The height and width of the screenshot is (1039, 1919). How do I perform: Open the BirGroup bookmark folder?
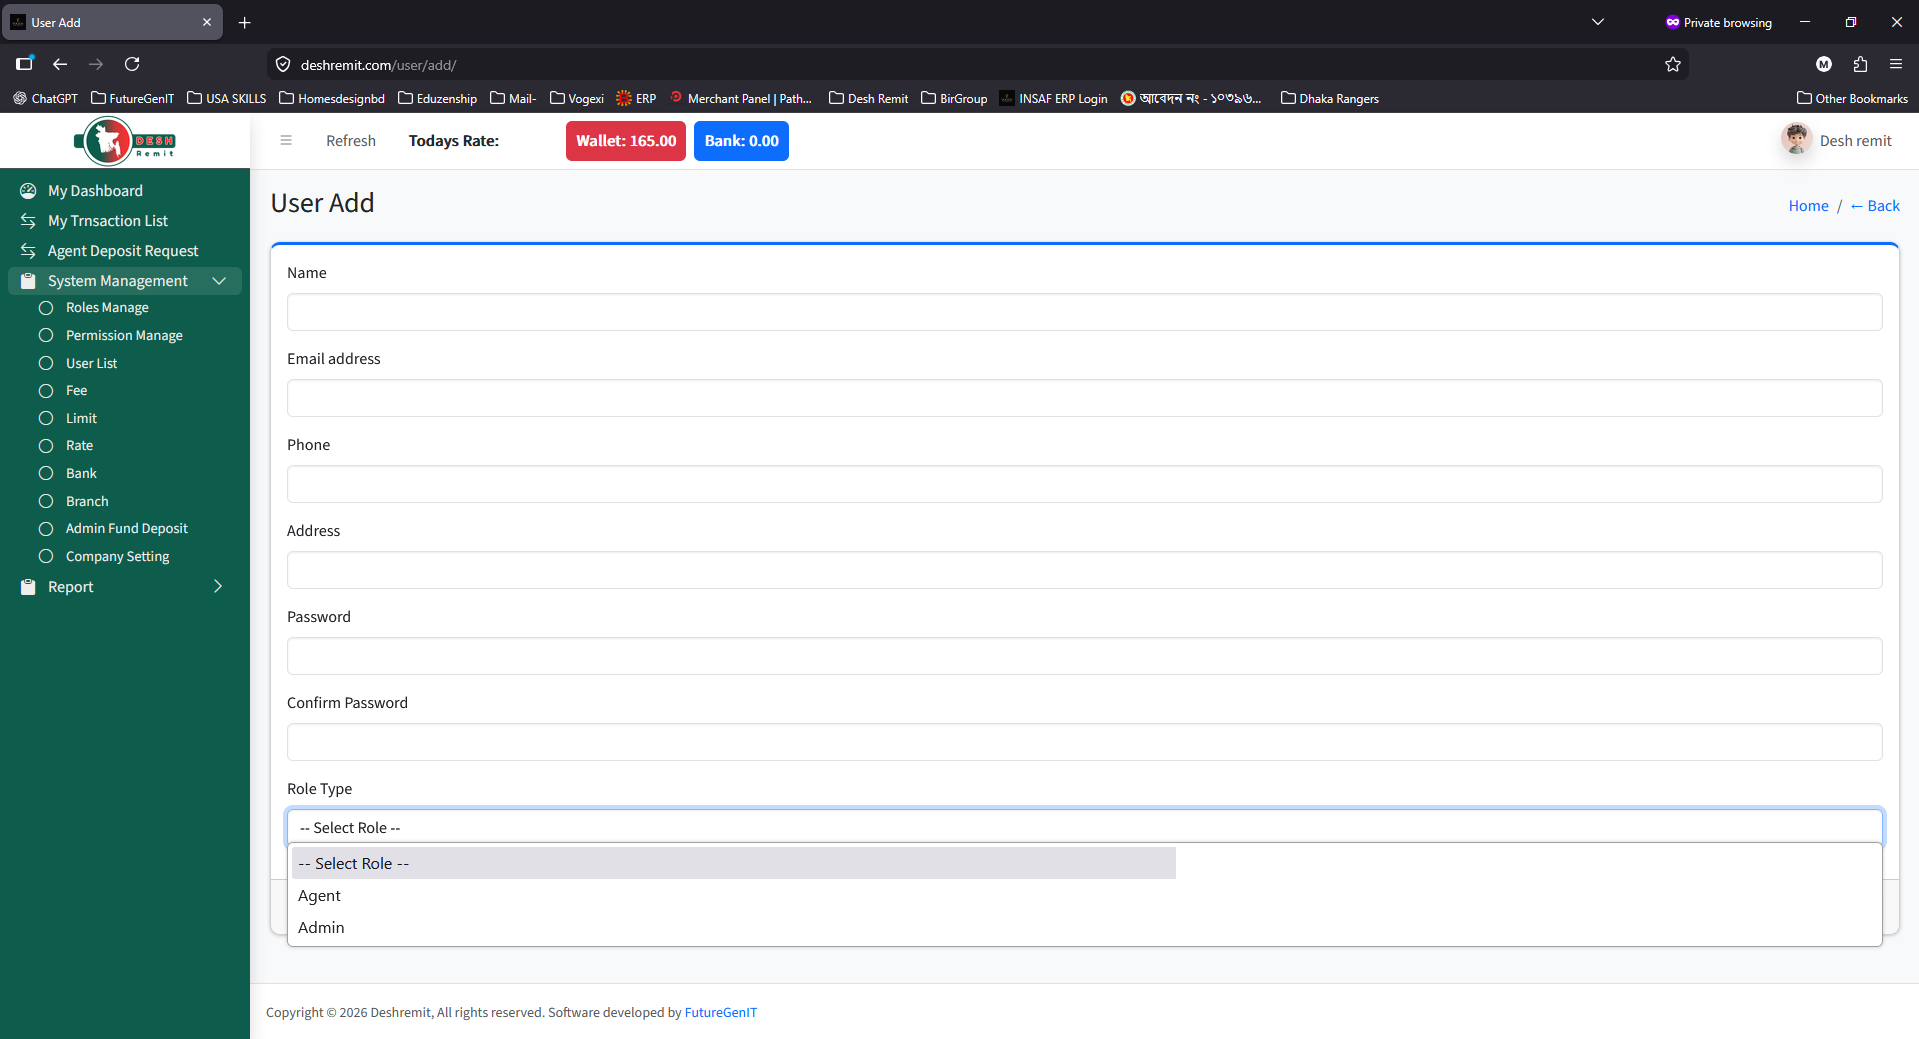point(954,98)
